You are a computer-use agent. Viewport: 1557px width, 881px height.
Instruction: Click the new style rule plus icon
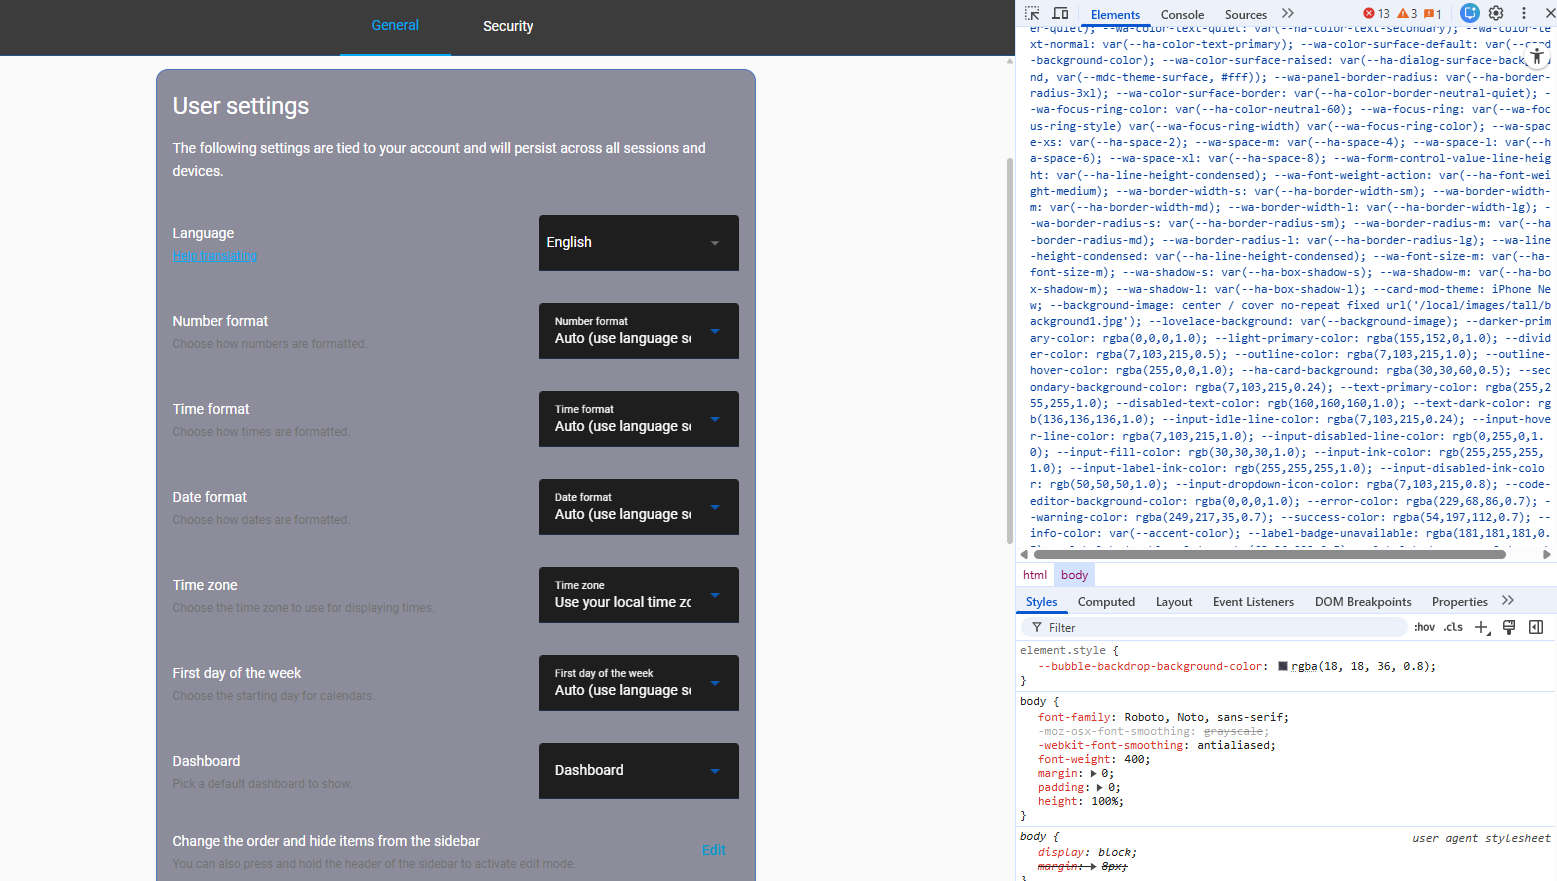point(1481,627)
